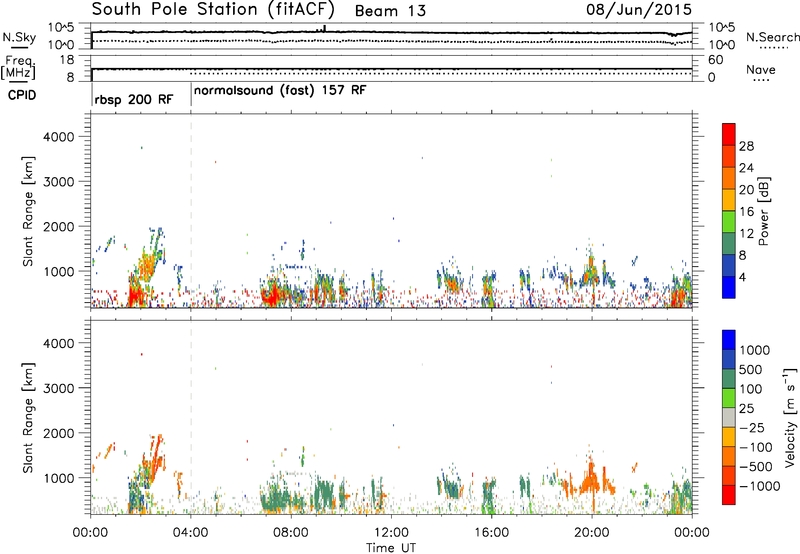Click the 'Power [dB]' colorbar title
800x554 pixels.
(763, 211)
